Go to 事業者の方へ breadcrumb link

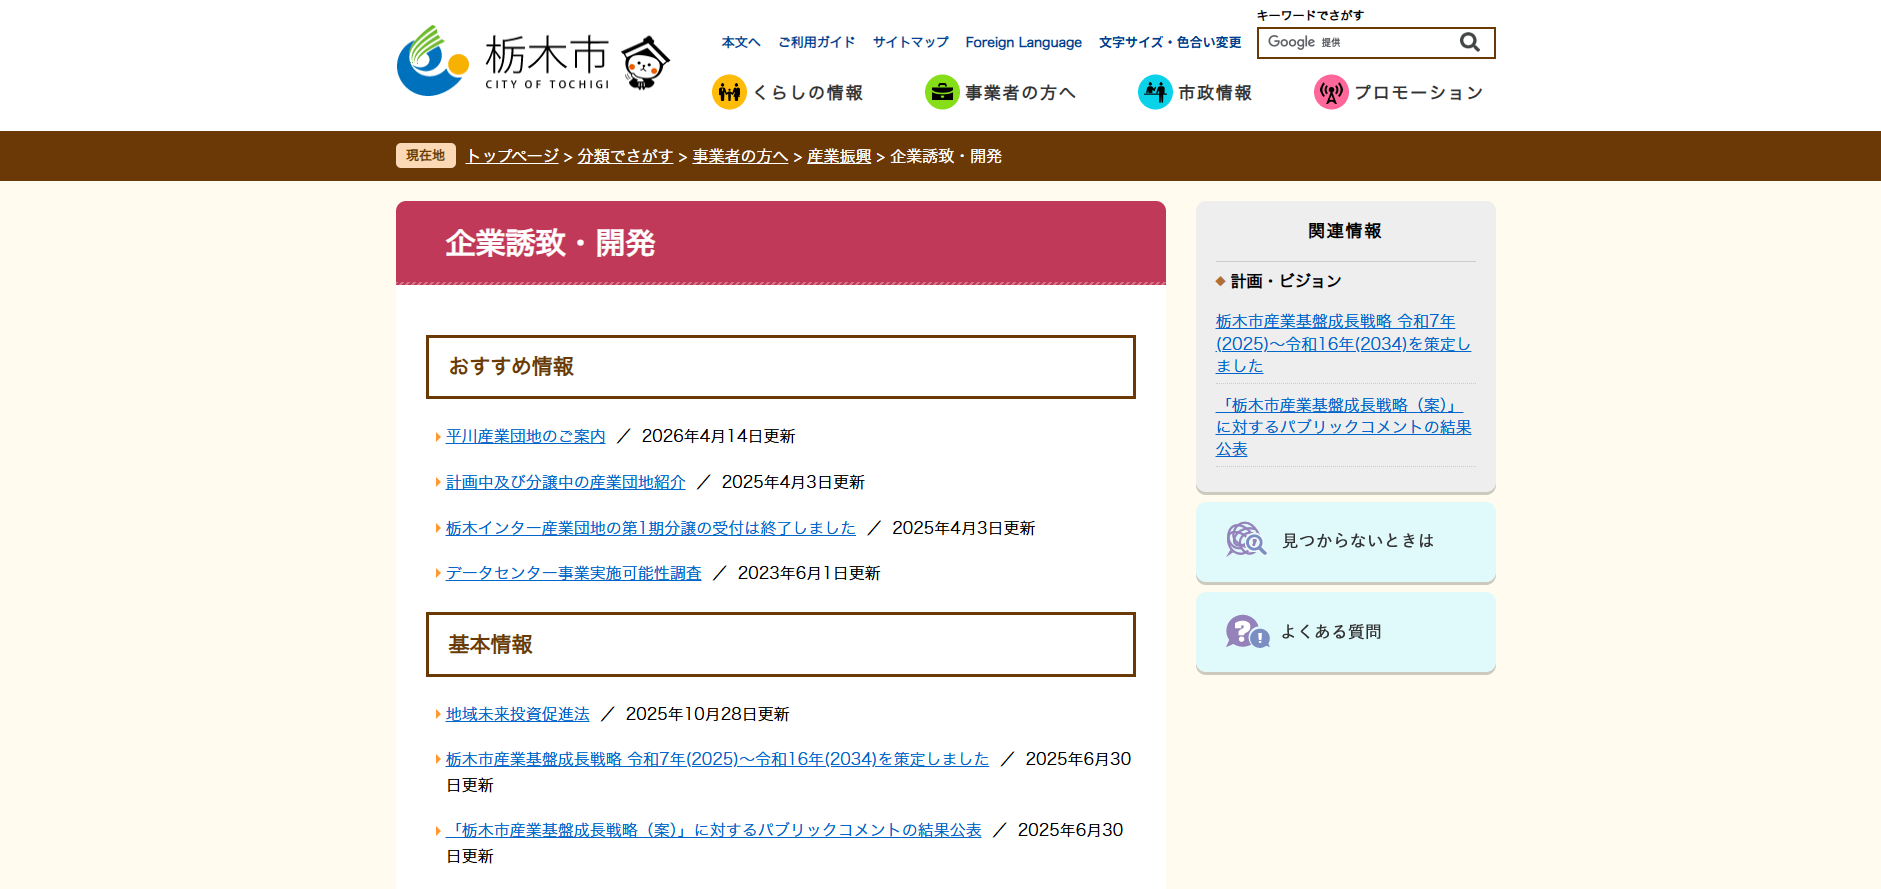(740, 156)
